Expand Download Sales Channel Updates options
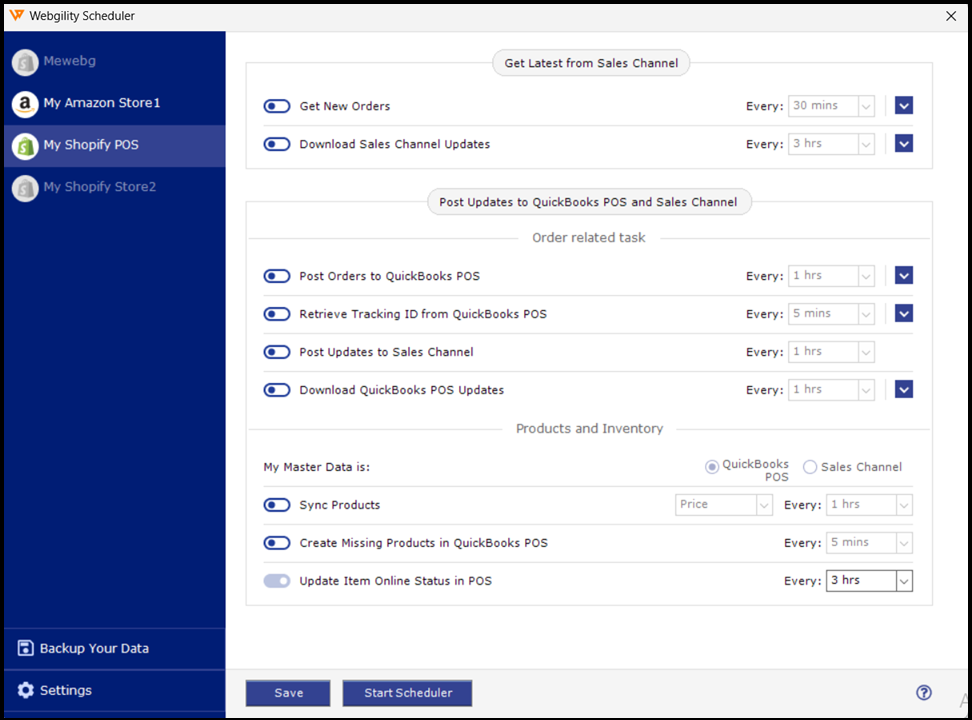This screenshot has width=972, height=720. pyautogui.click(x=903, y=143)
